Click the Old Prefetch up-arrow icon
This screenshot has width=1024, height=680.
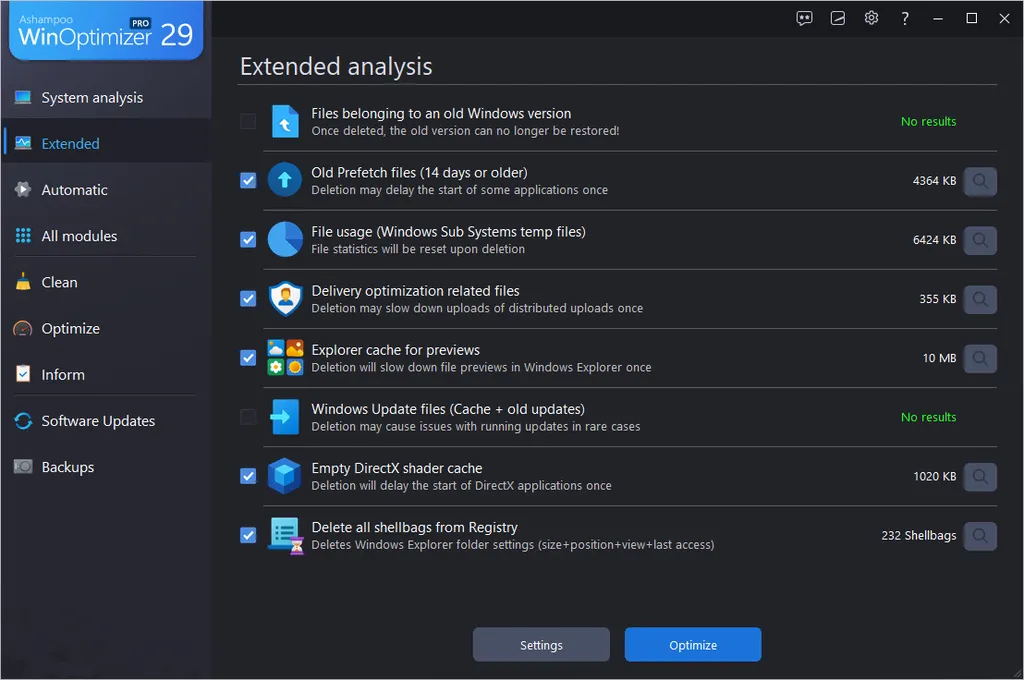285,180
